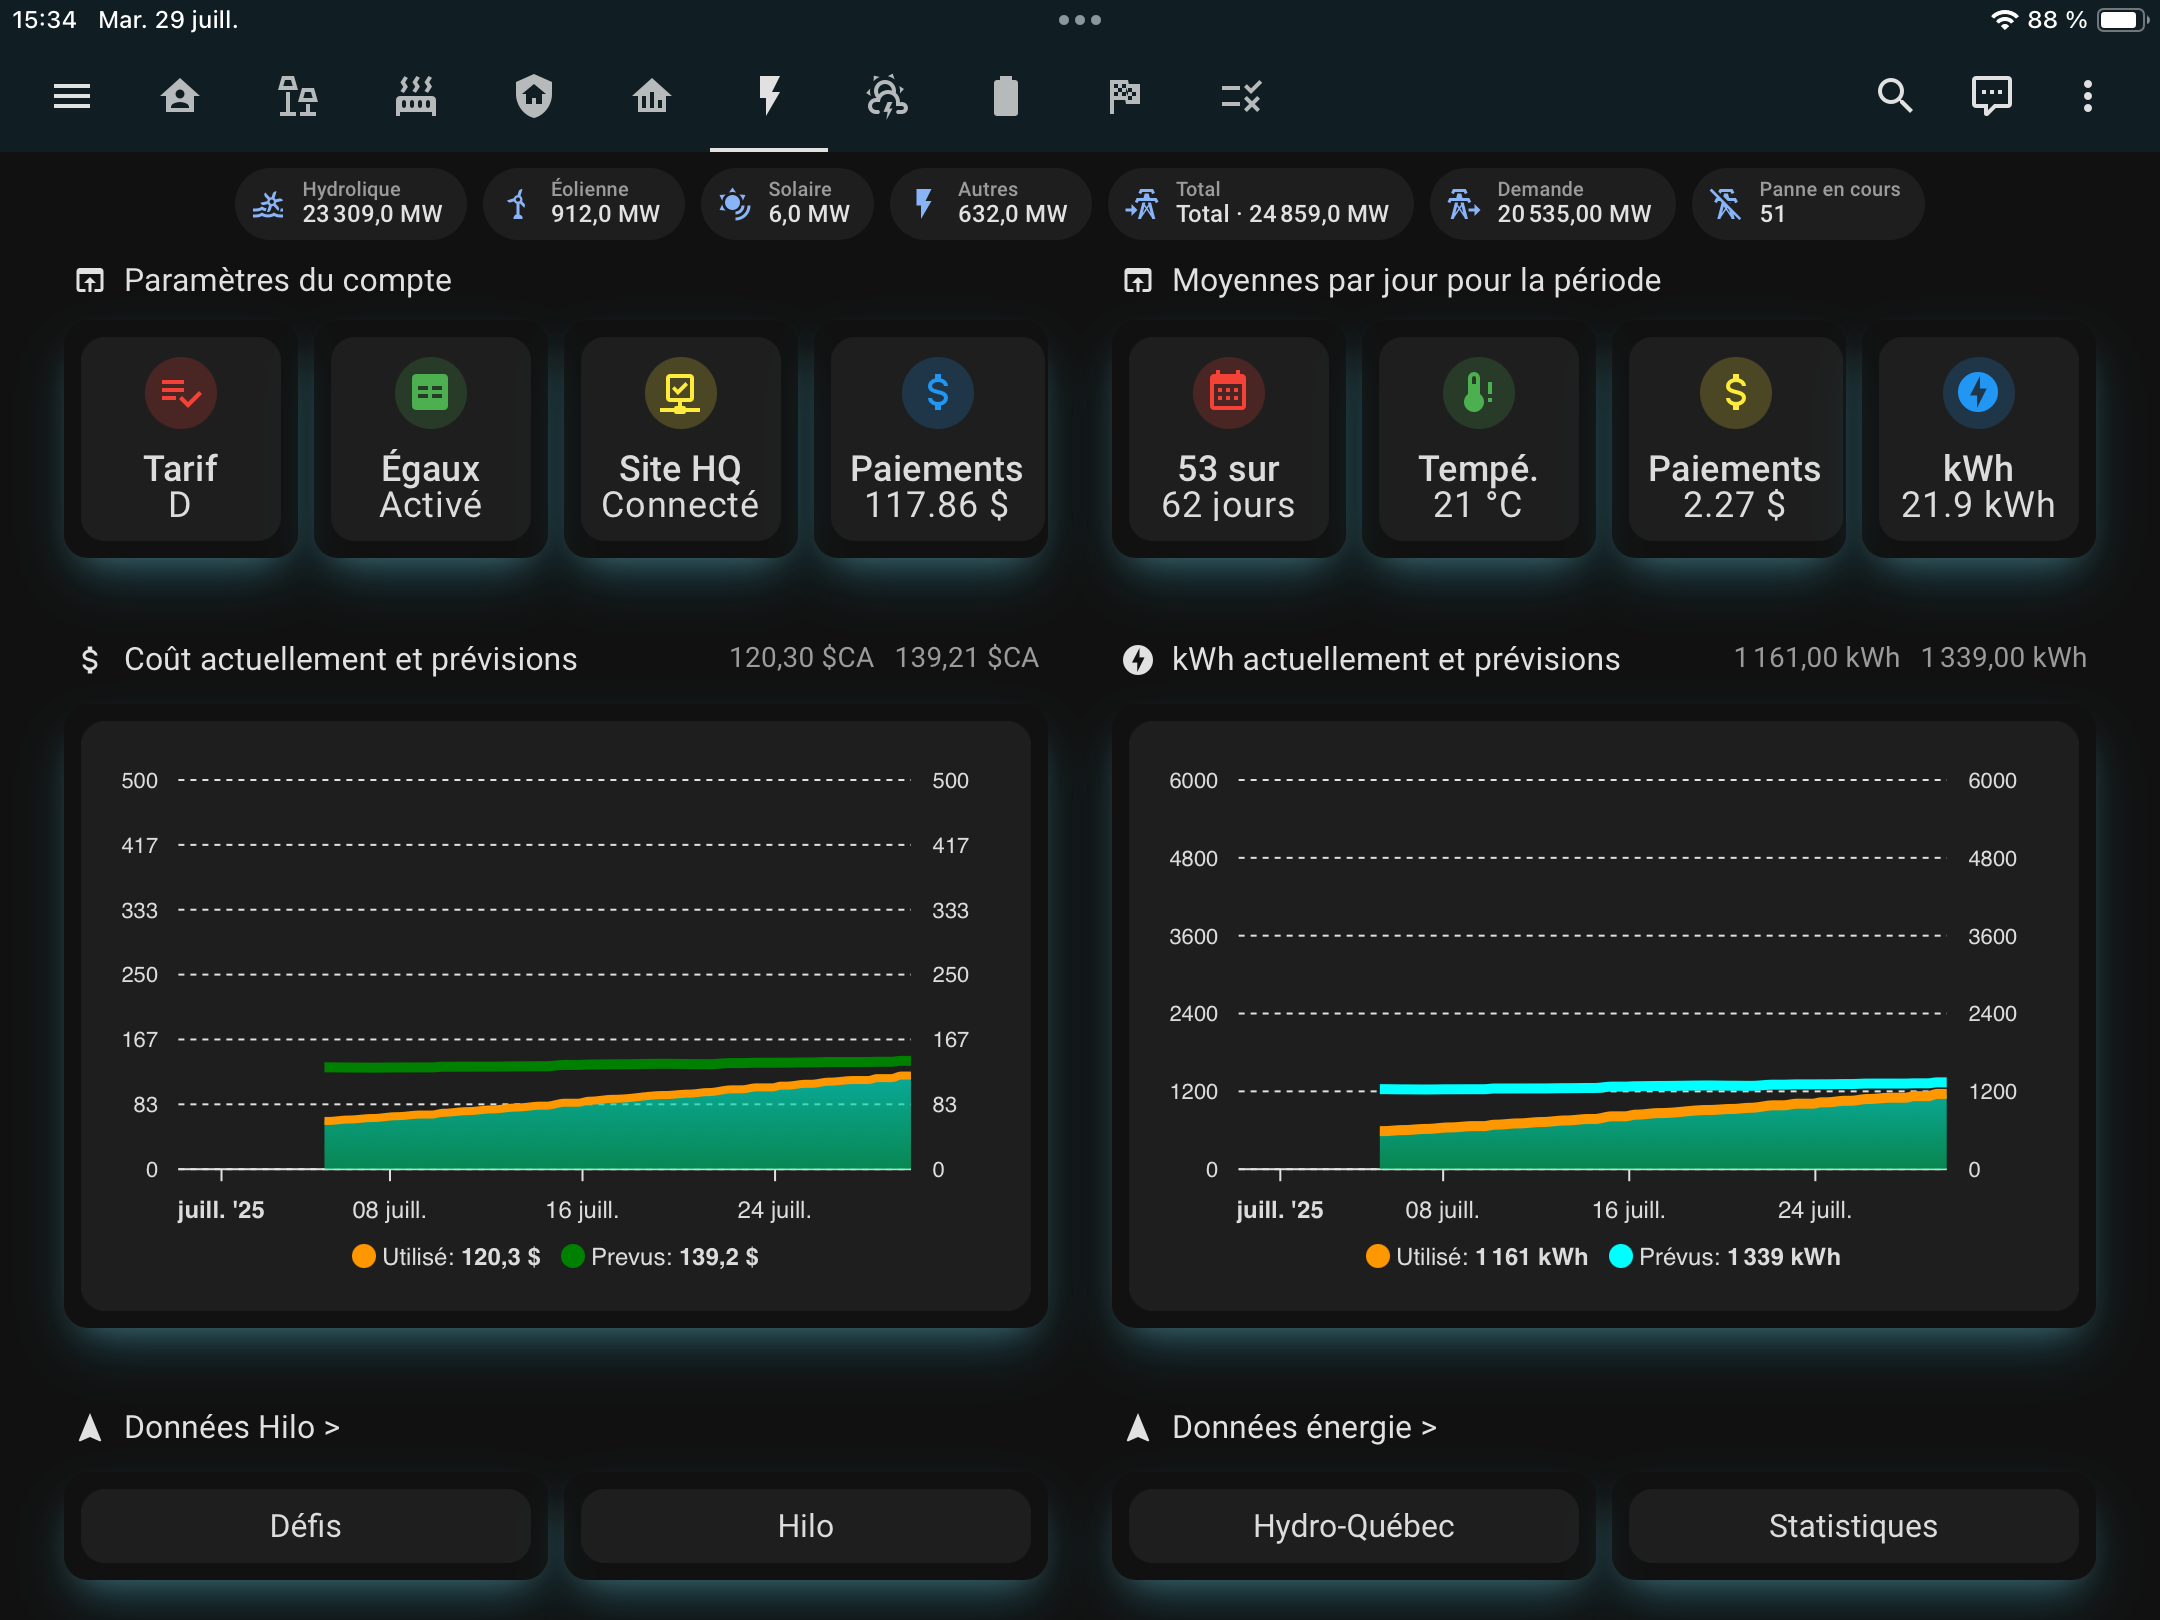The height and width of the screenshot is (1620, 2160).
Task: Toggle the Égaux Activé card
Action: [x=430, y=440]
